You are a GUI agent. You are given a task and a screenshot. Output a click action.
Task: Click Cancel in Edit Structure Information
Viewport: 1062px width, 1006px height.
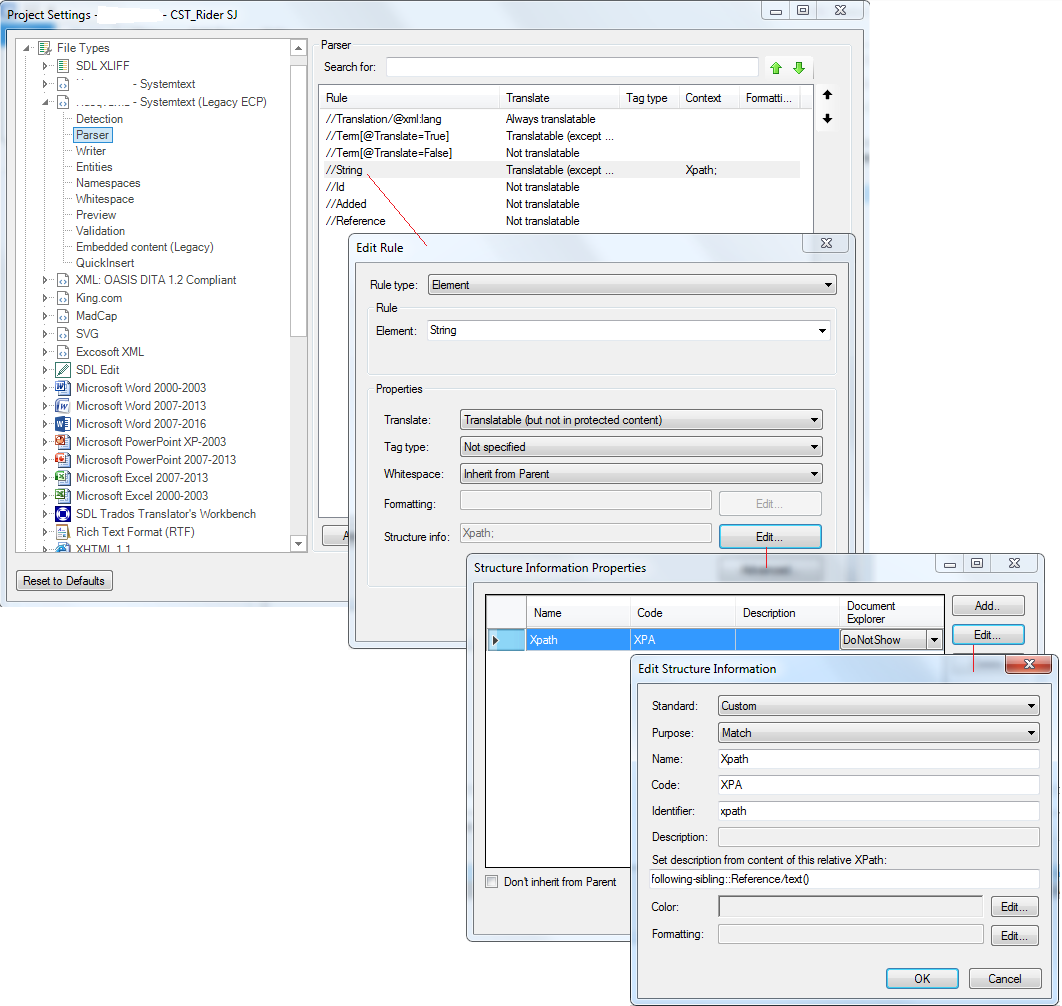1005,978
